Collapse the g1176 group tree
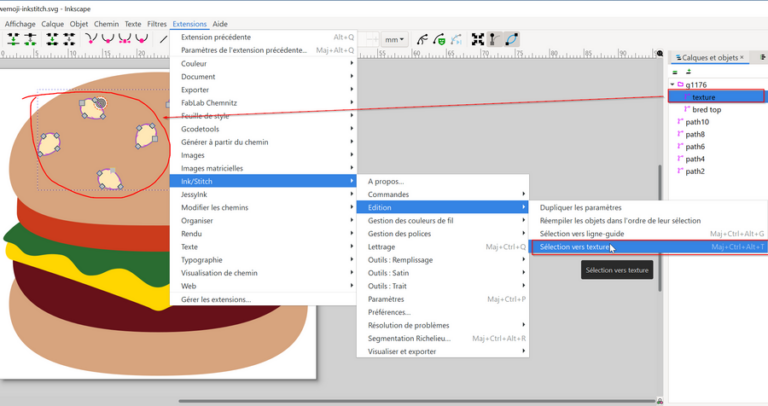Screen dimensions: 768x406 click(x=672, y=85)
